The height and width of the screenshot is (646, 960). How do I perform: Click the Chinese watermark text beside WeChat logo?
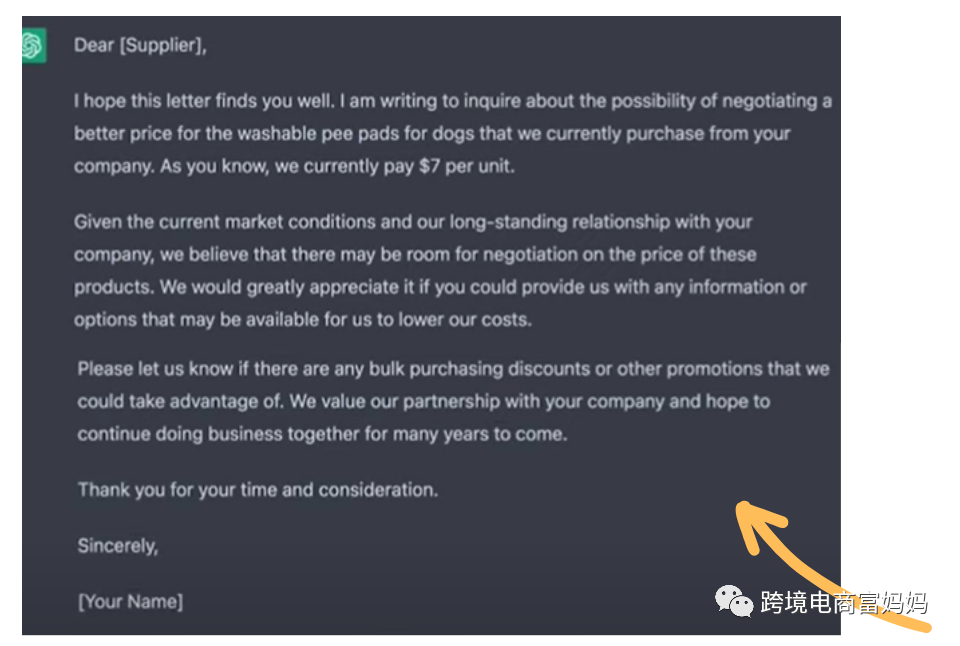click(x=843, y=603)
